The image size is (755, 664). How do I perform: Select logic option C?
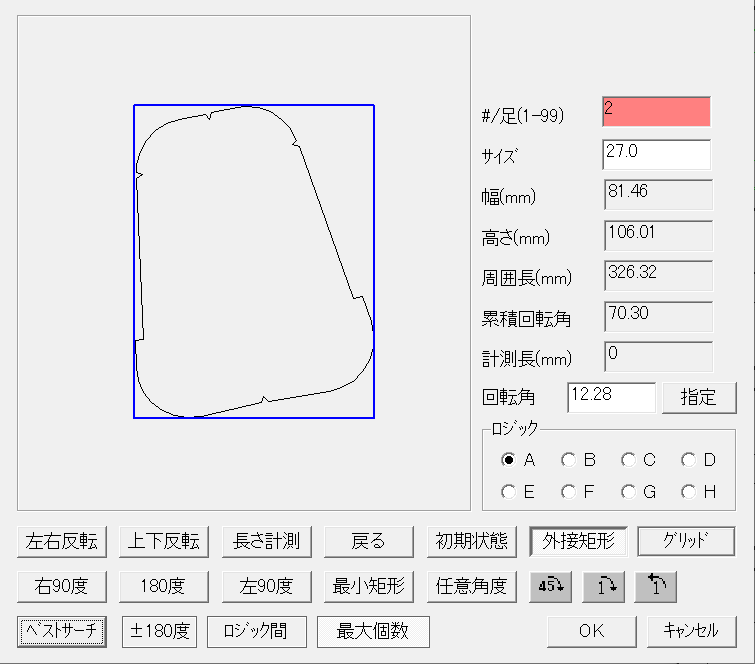coord(628,460)
